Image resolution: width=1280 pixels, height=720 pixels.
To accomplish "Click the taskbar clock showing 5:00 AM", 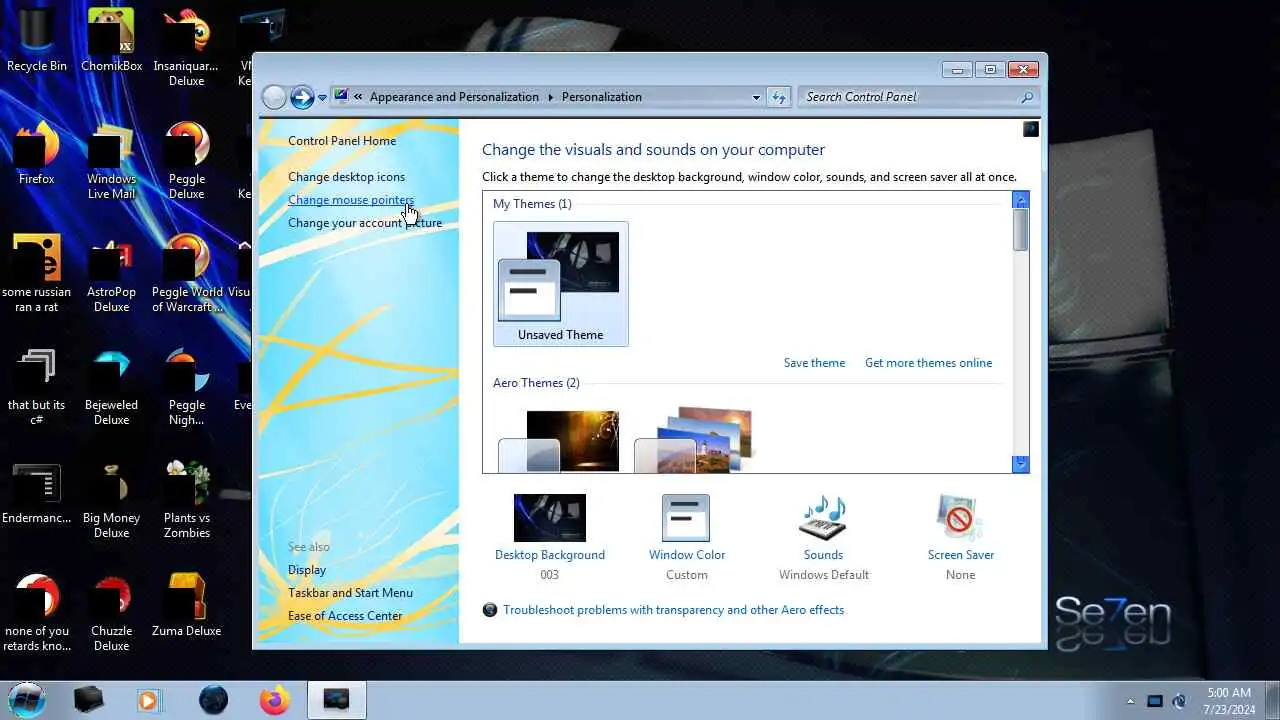I will click(1229, 701).
